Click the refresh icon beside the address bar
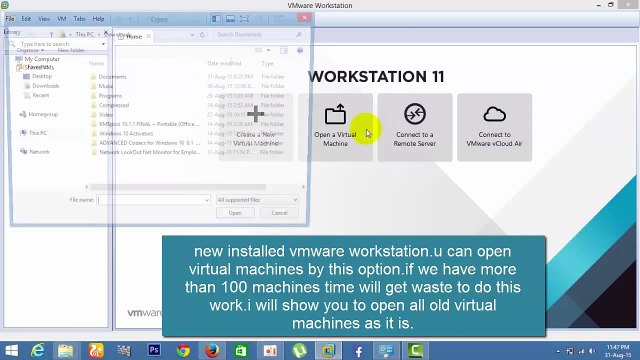 click(202, 35)
